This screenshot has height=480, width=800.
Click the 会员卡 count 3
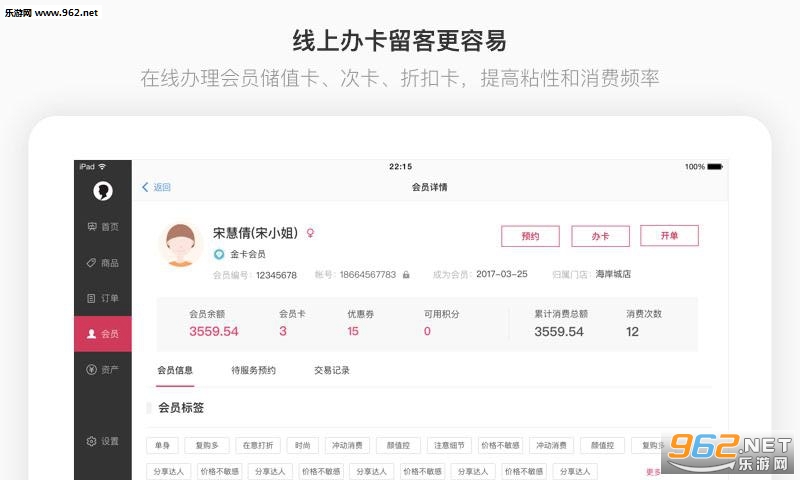point(283,331)
